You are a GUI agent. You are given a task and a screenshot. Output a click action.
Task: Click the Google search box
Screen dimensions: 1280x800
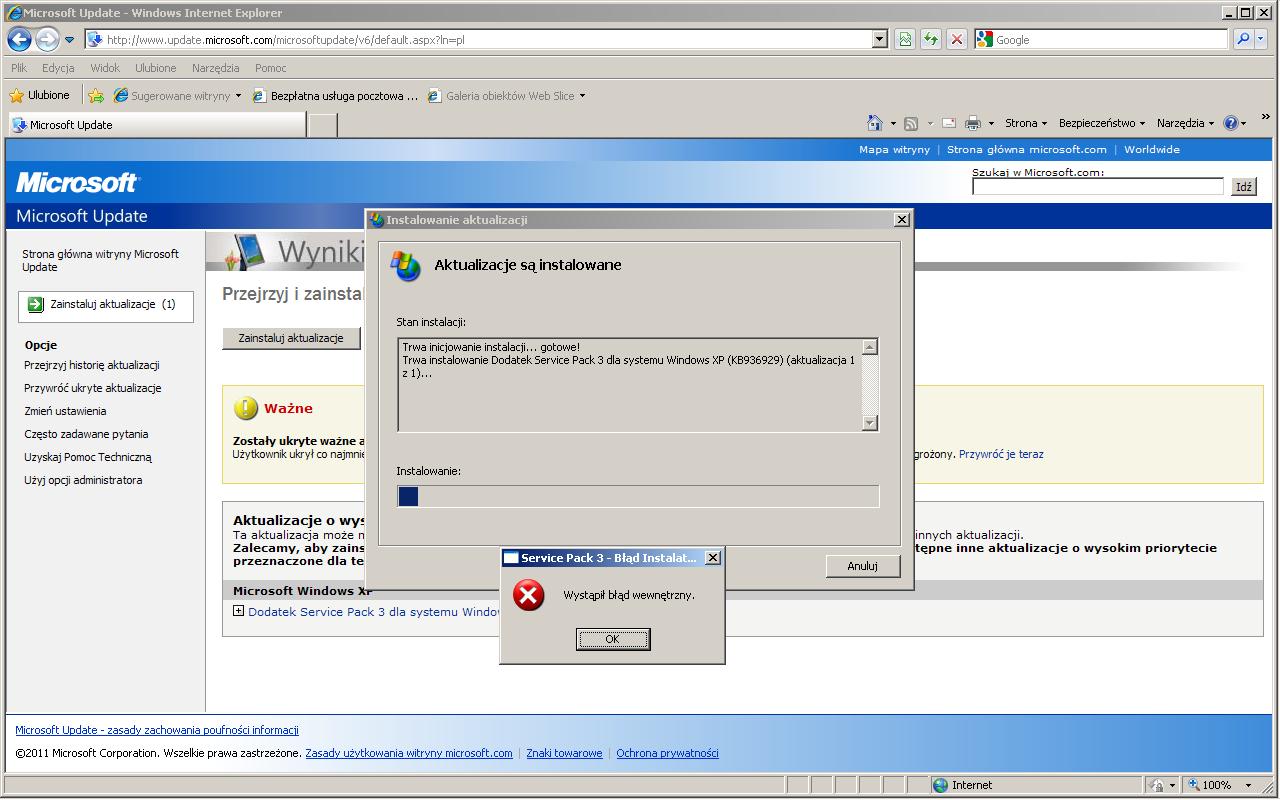(1109, 40)
